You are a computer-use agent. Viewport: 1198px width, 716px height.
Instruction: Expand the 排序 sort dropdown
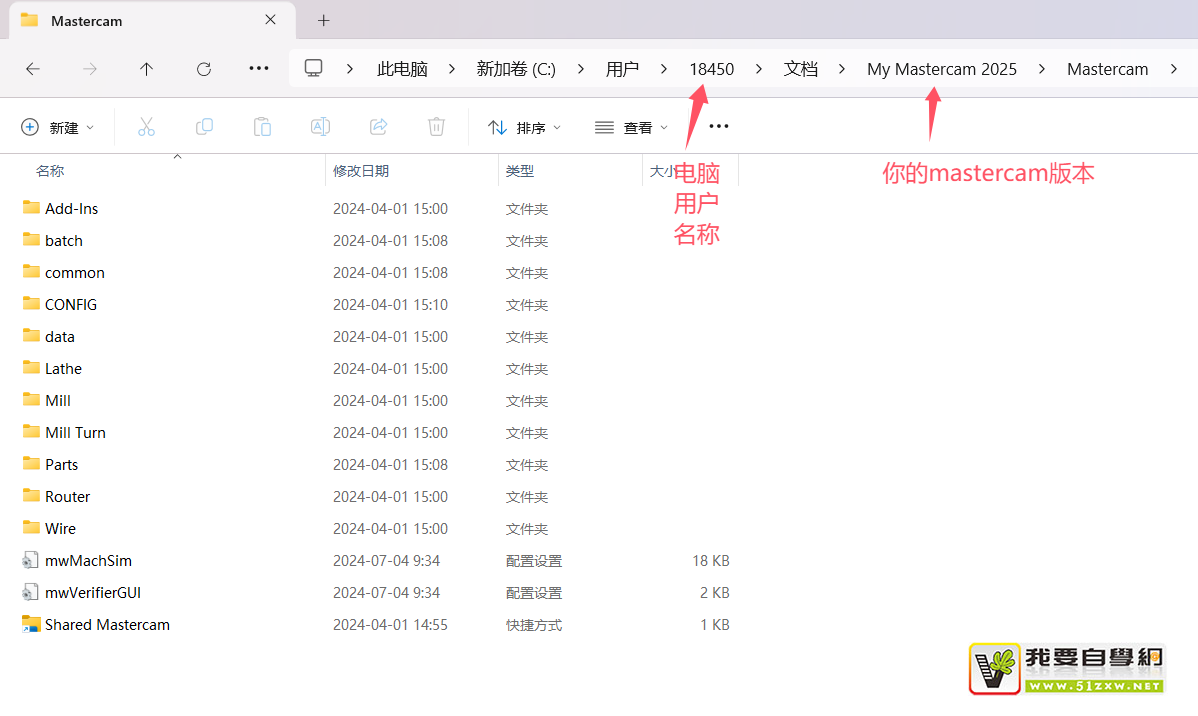[524, 127]
